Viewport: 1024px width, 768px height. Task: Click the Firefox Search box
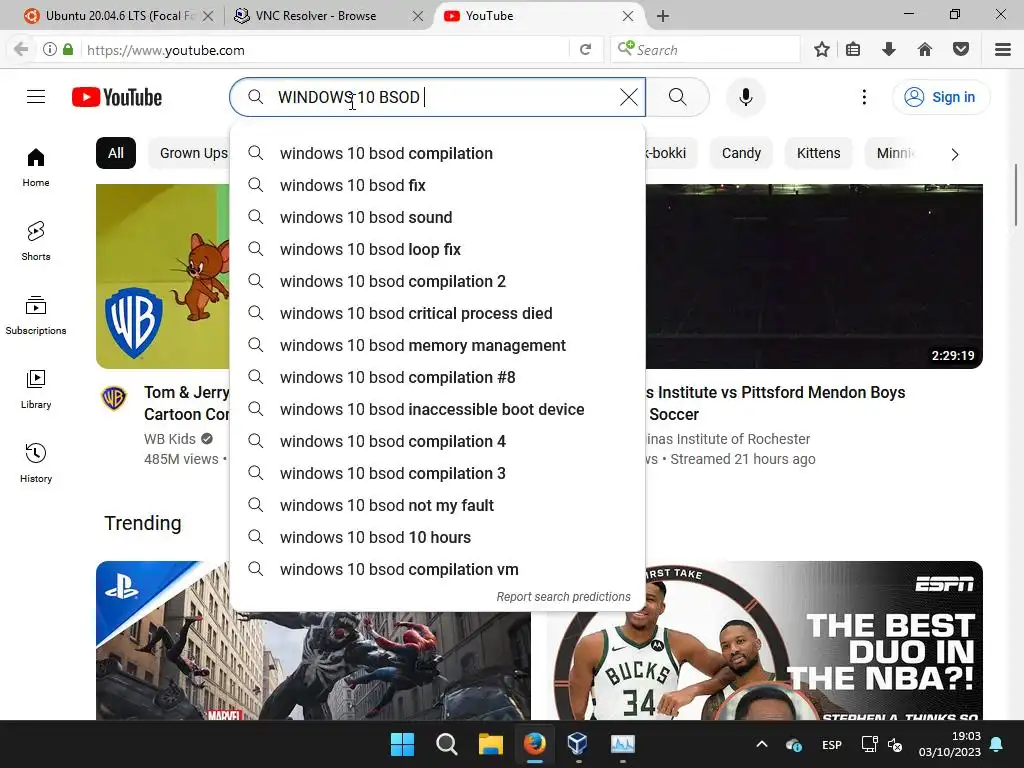705,50
